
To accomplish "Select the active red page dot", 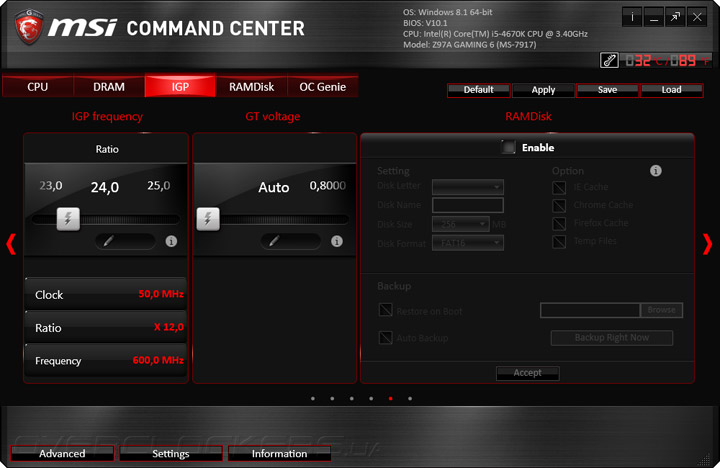I will tap(390, 399).
